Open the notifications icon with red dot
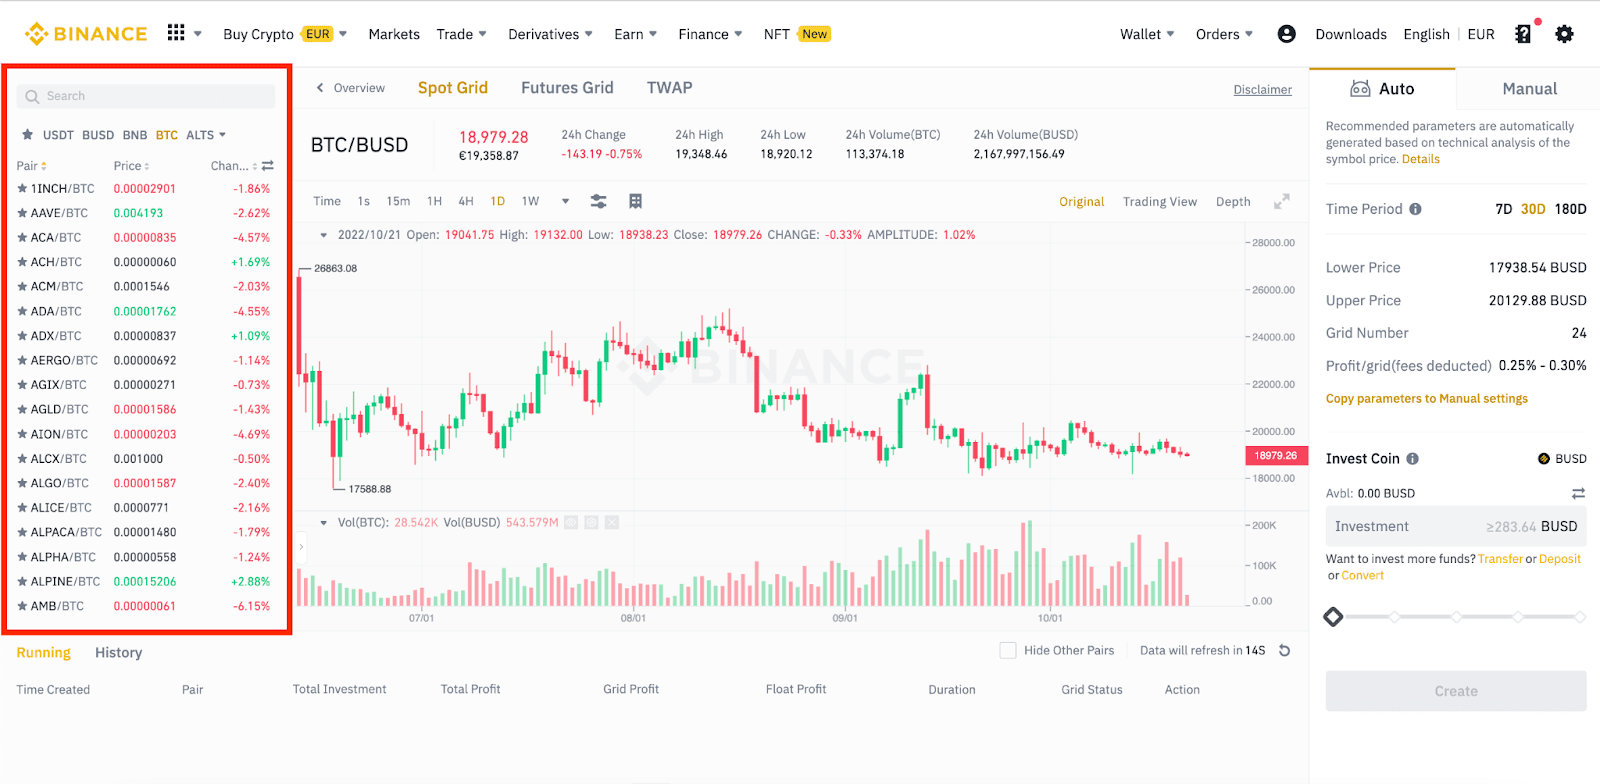1600x784 pixels. pos(1524,33)
